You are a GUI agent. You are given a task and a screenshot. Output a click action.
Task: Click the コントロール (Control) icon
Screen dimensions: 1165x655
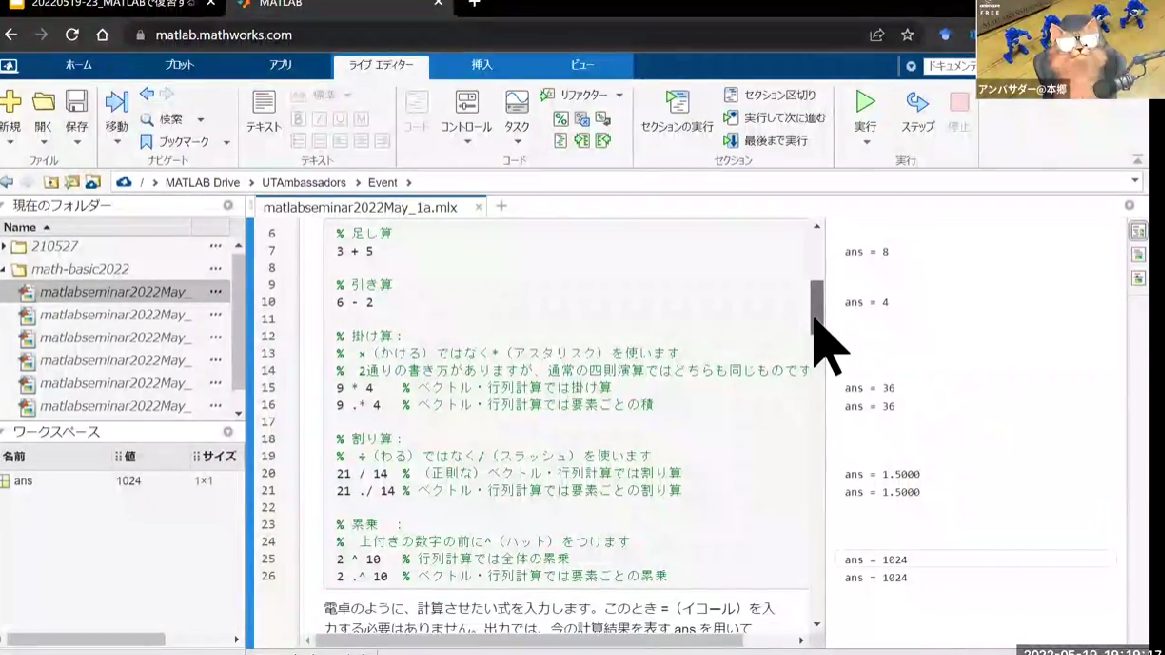pos(467,102)
